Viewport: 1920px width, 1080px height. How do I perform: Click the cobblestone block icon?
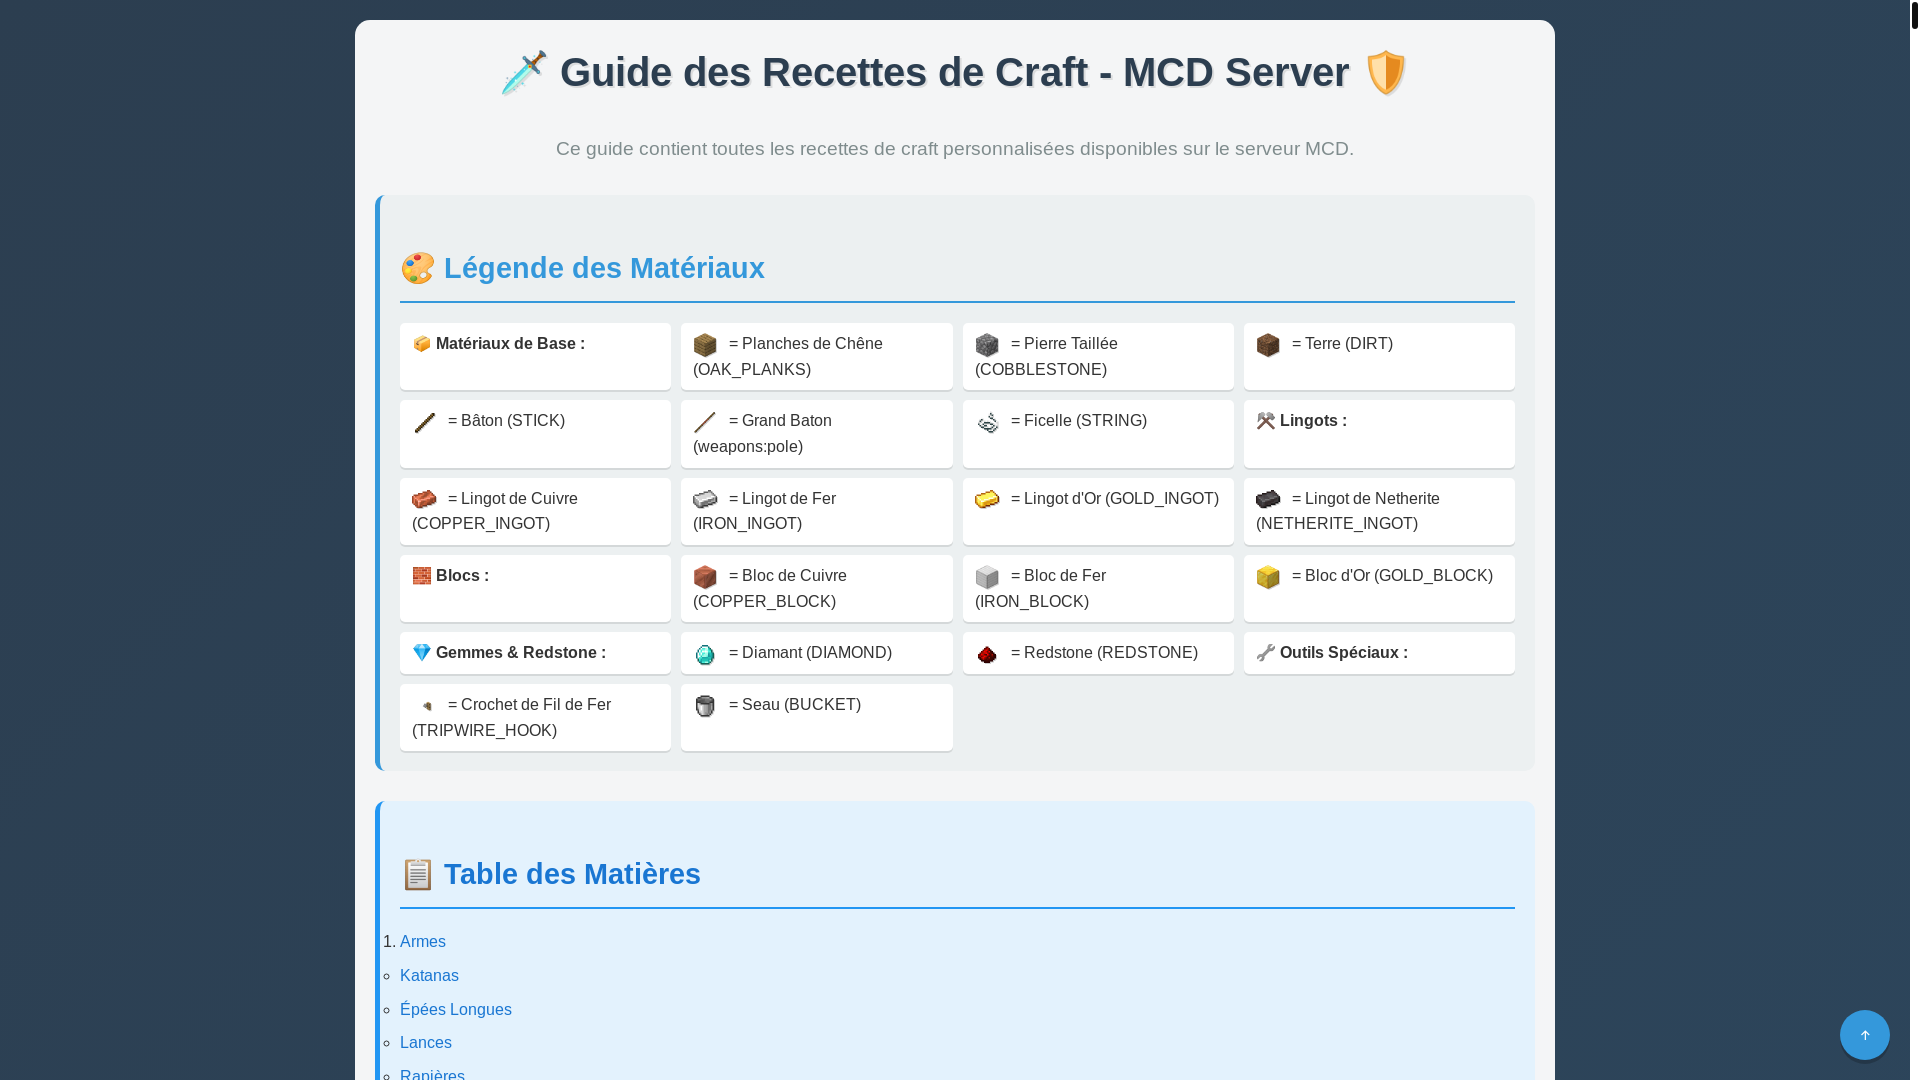click(987, 345)
